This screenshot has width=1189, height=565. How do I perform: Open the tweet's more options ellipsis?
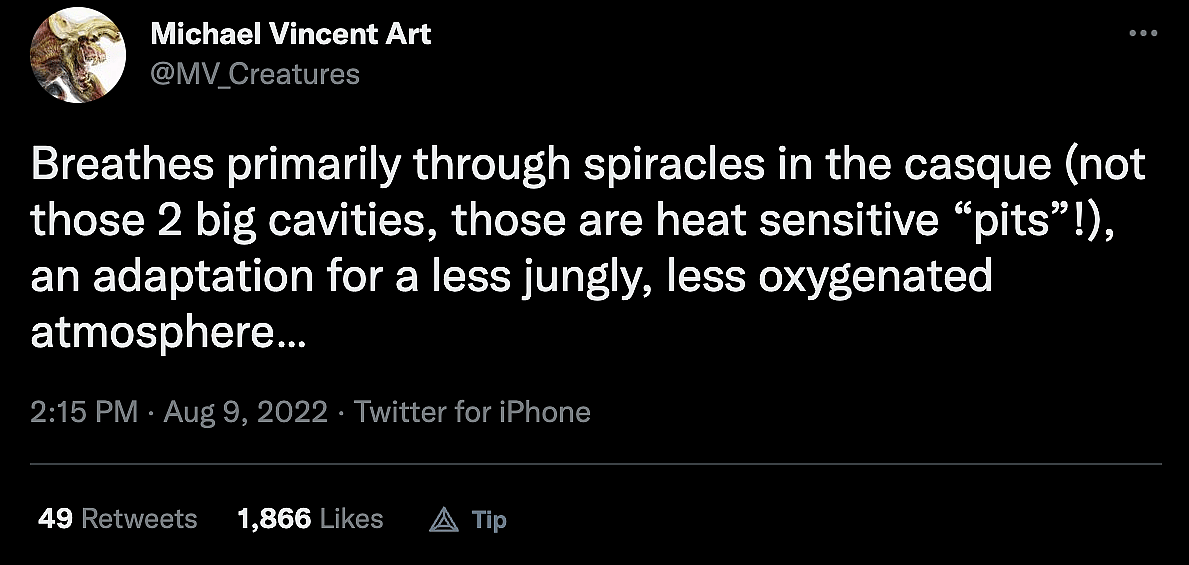(1142, 33)
